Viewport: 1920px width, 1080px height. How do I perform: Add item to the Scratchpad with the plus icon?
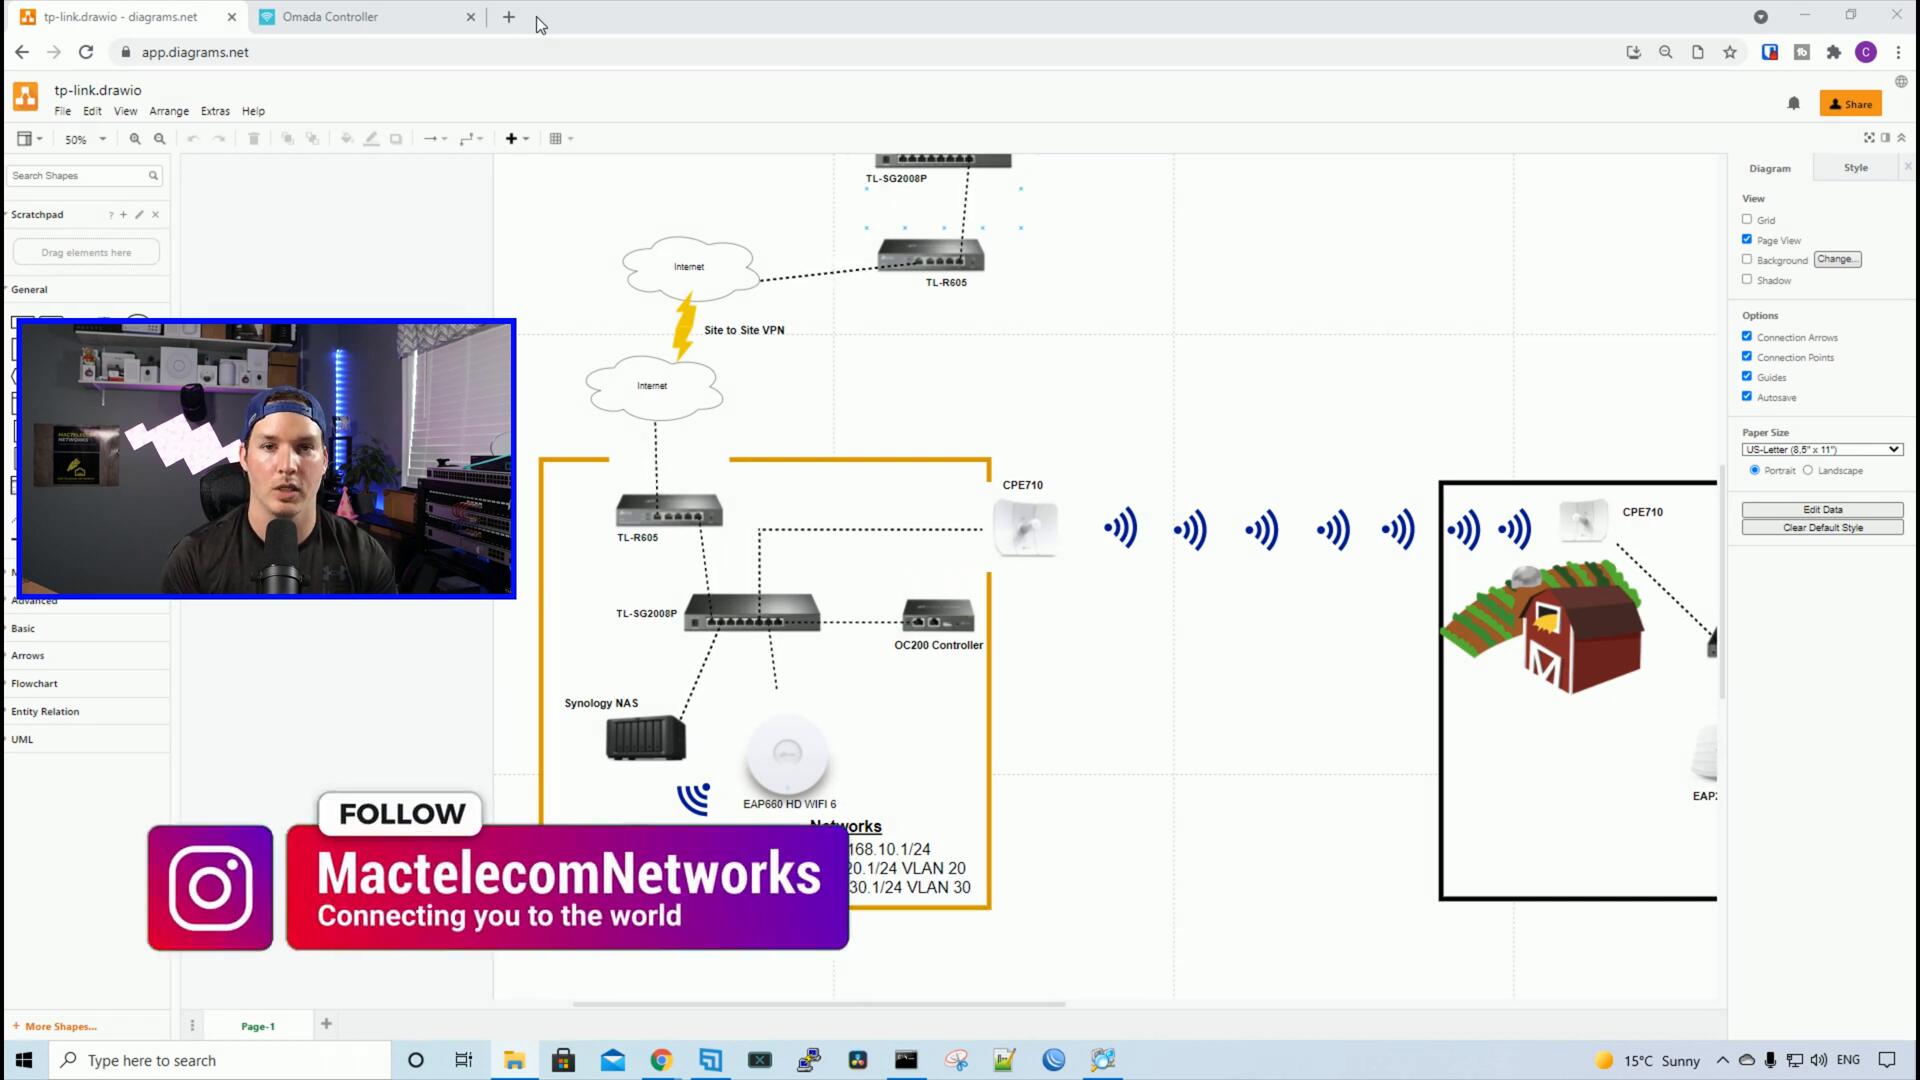124,214
